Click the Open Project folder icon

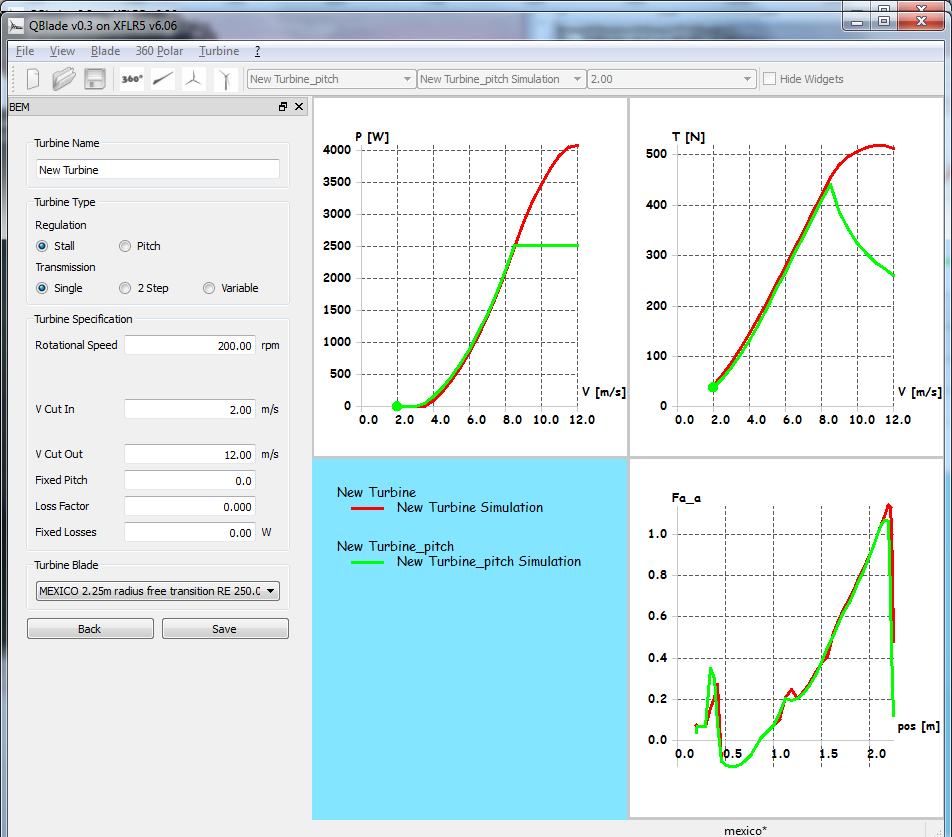coord(64,79)
